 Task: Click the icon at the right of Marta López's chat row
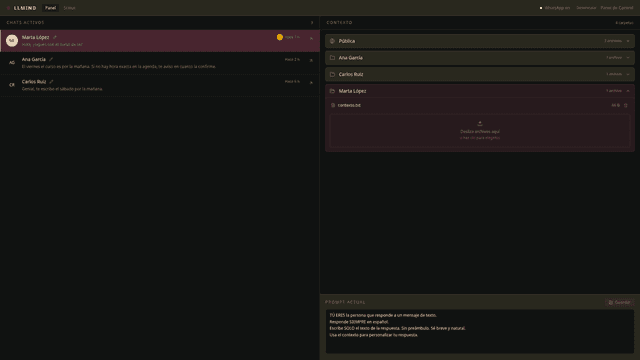(311, 38)
